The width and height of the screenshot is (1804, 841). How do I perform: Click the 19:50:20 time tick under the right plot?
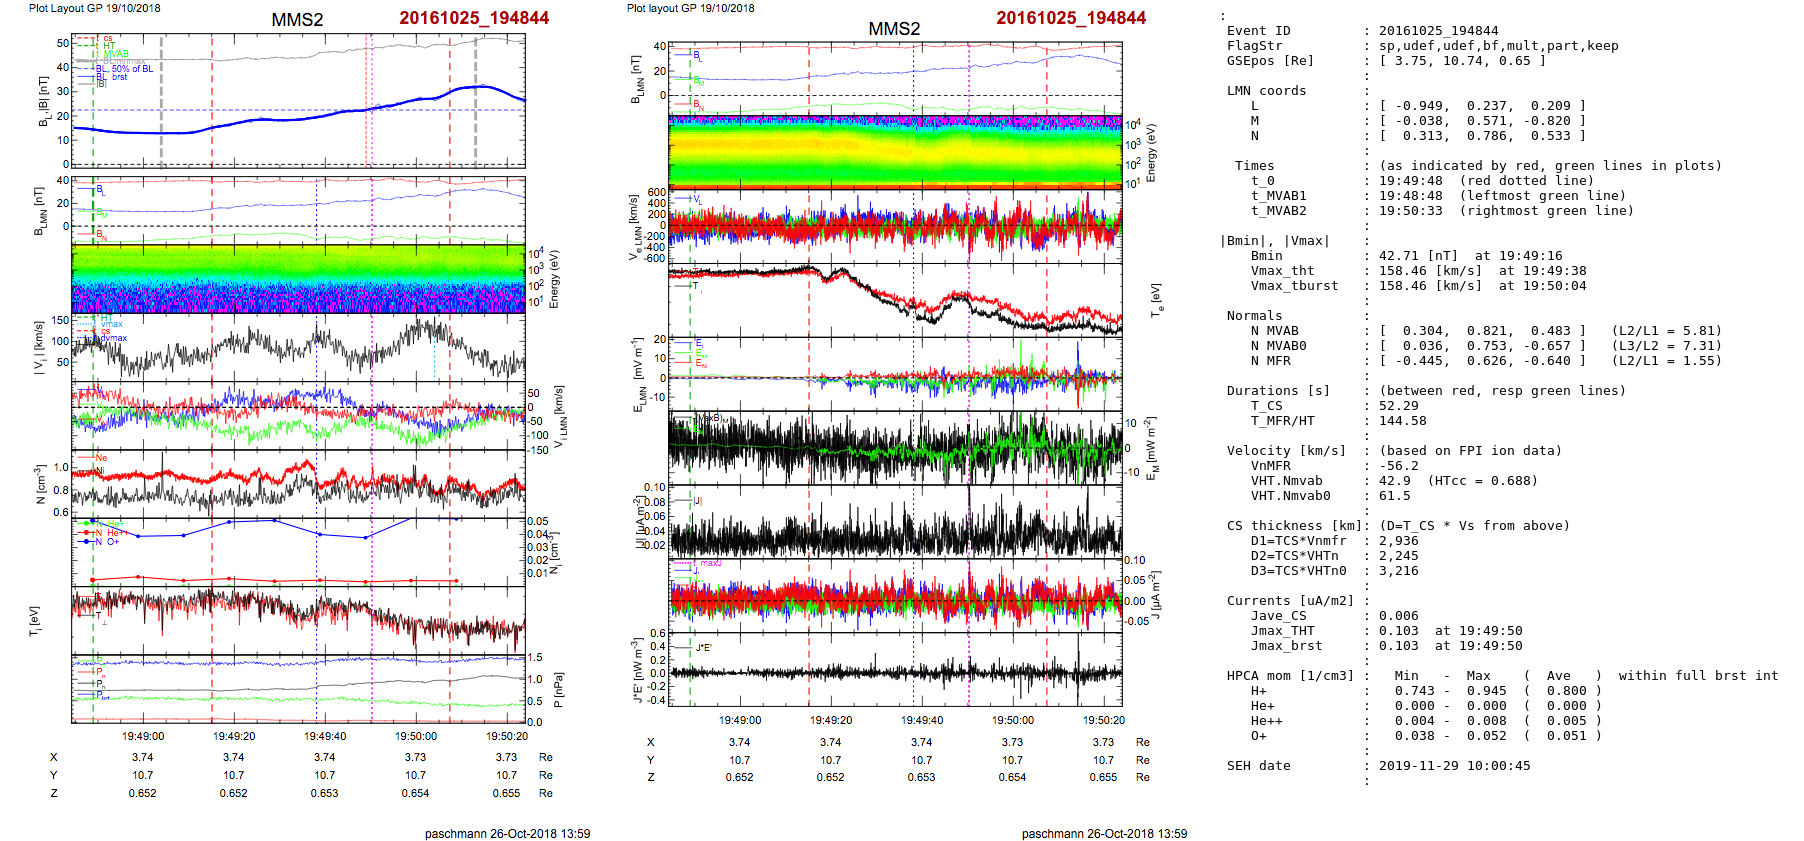tap(1103, 720)
